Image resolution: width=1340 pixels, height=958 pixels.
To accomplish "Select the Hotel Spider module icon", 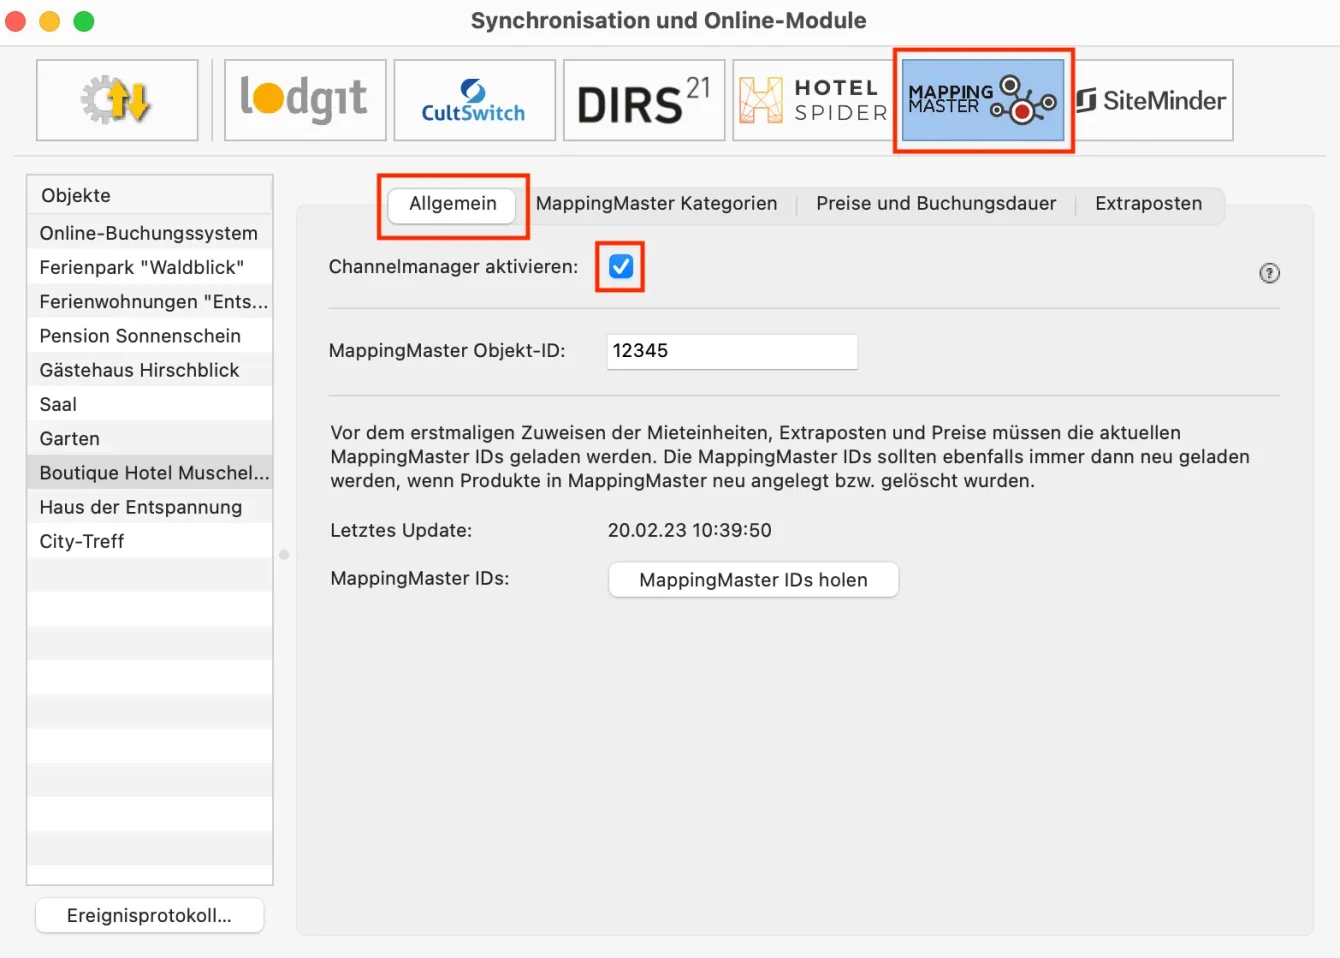I will pyautogui.click(x=813, y=100).
